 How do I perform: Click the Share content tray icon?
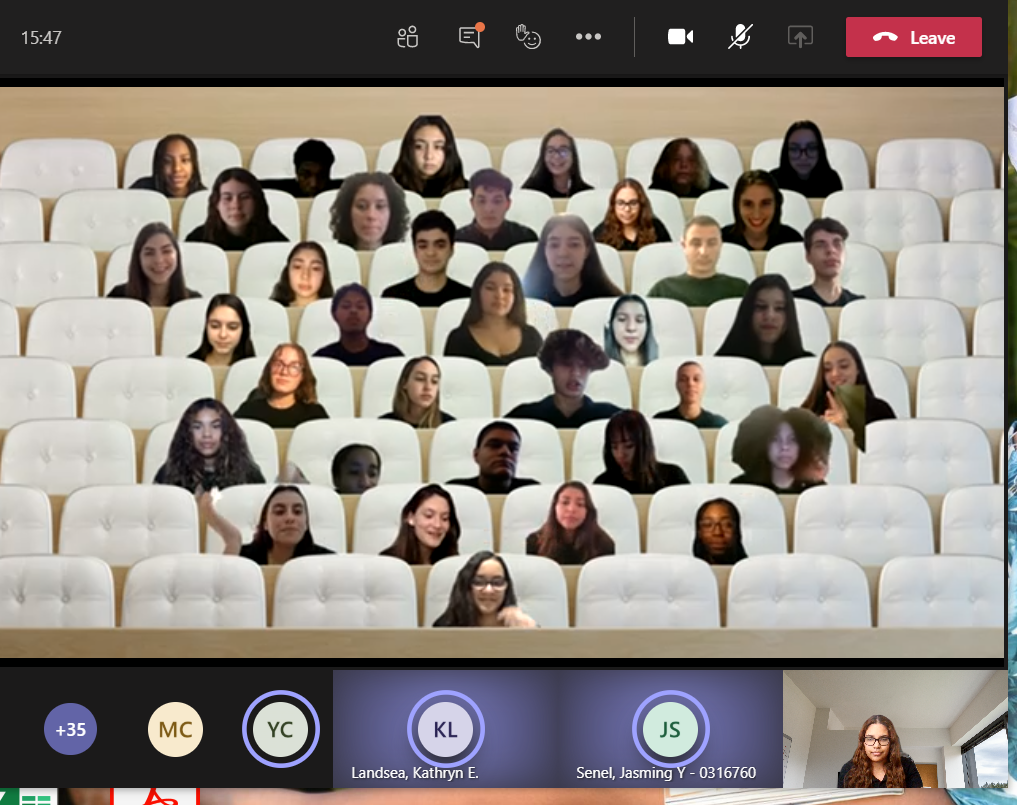tap(800, 37)
